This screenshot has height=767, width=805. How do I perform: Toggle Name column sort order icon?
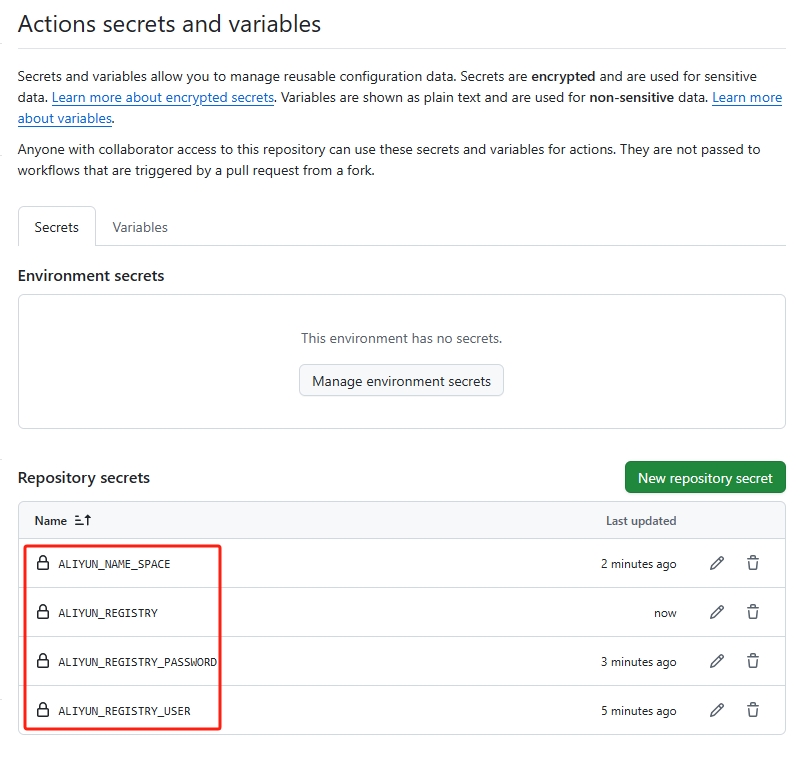point(83,521)
